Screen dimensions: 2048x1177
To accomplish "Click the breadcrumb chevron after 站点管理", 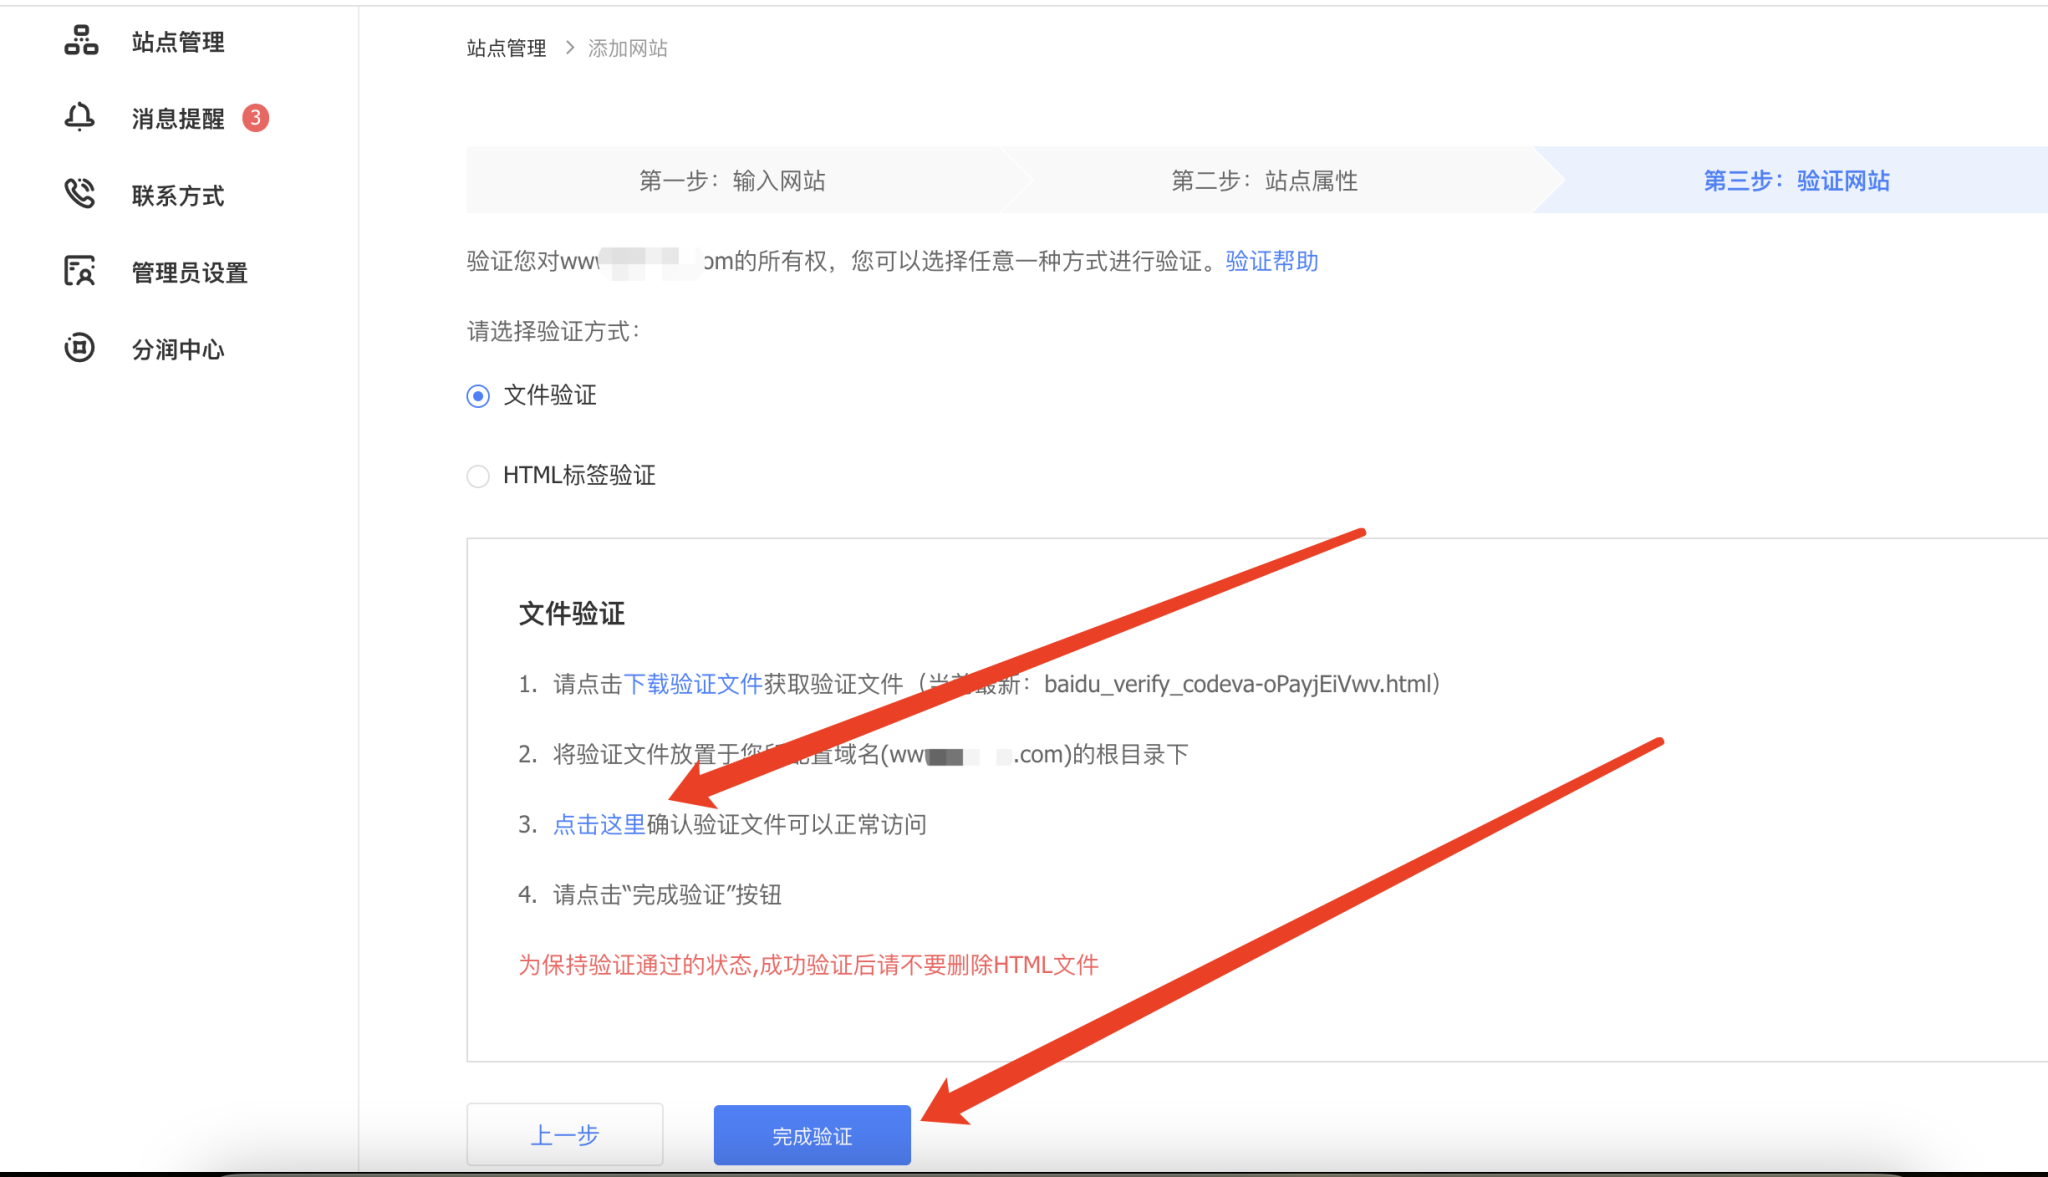I will tap(569, 48).
